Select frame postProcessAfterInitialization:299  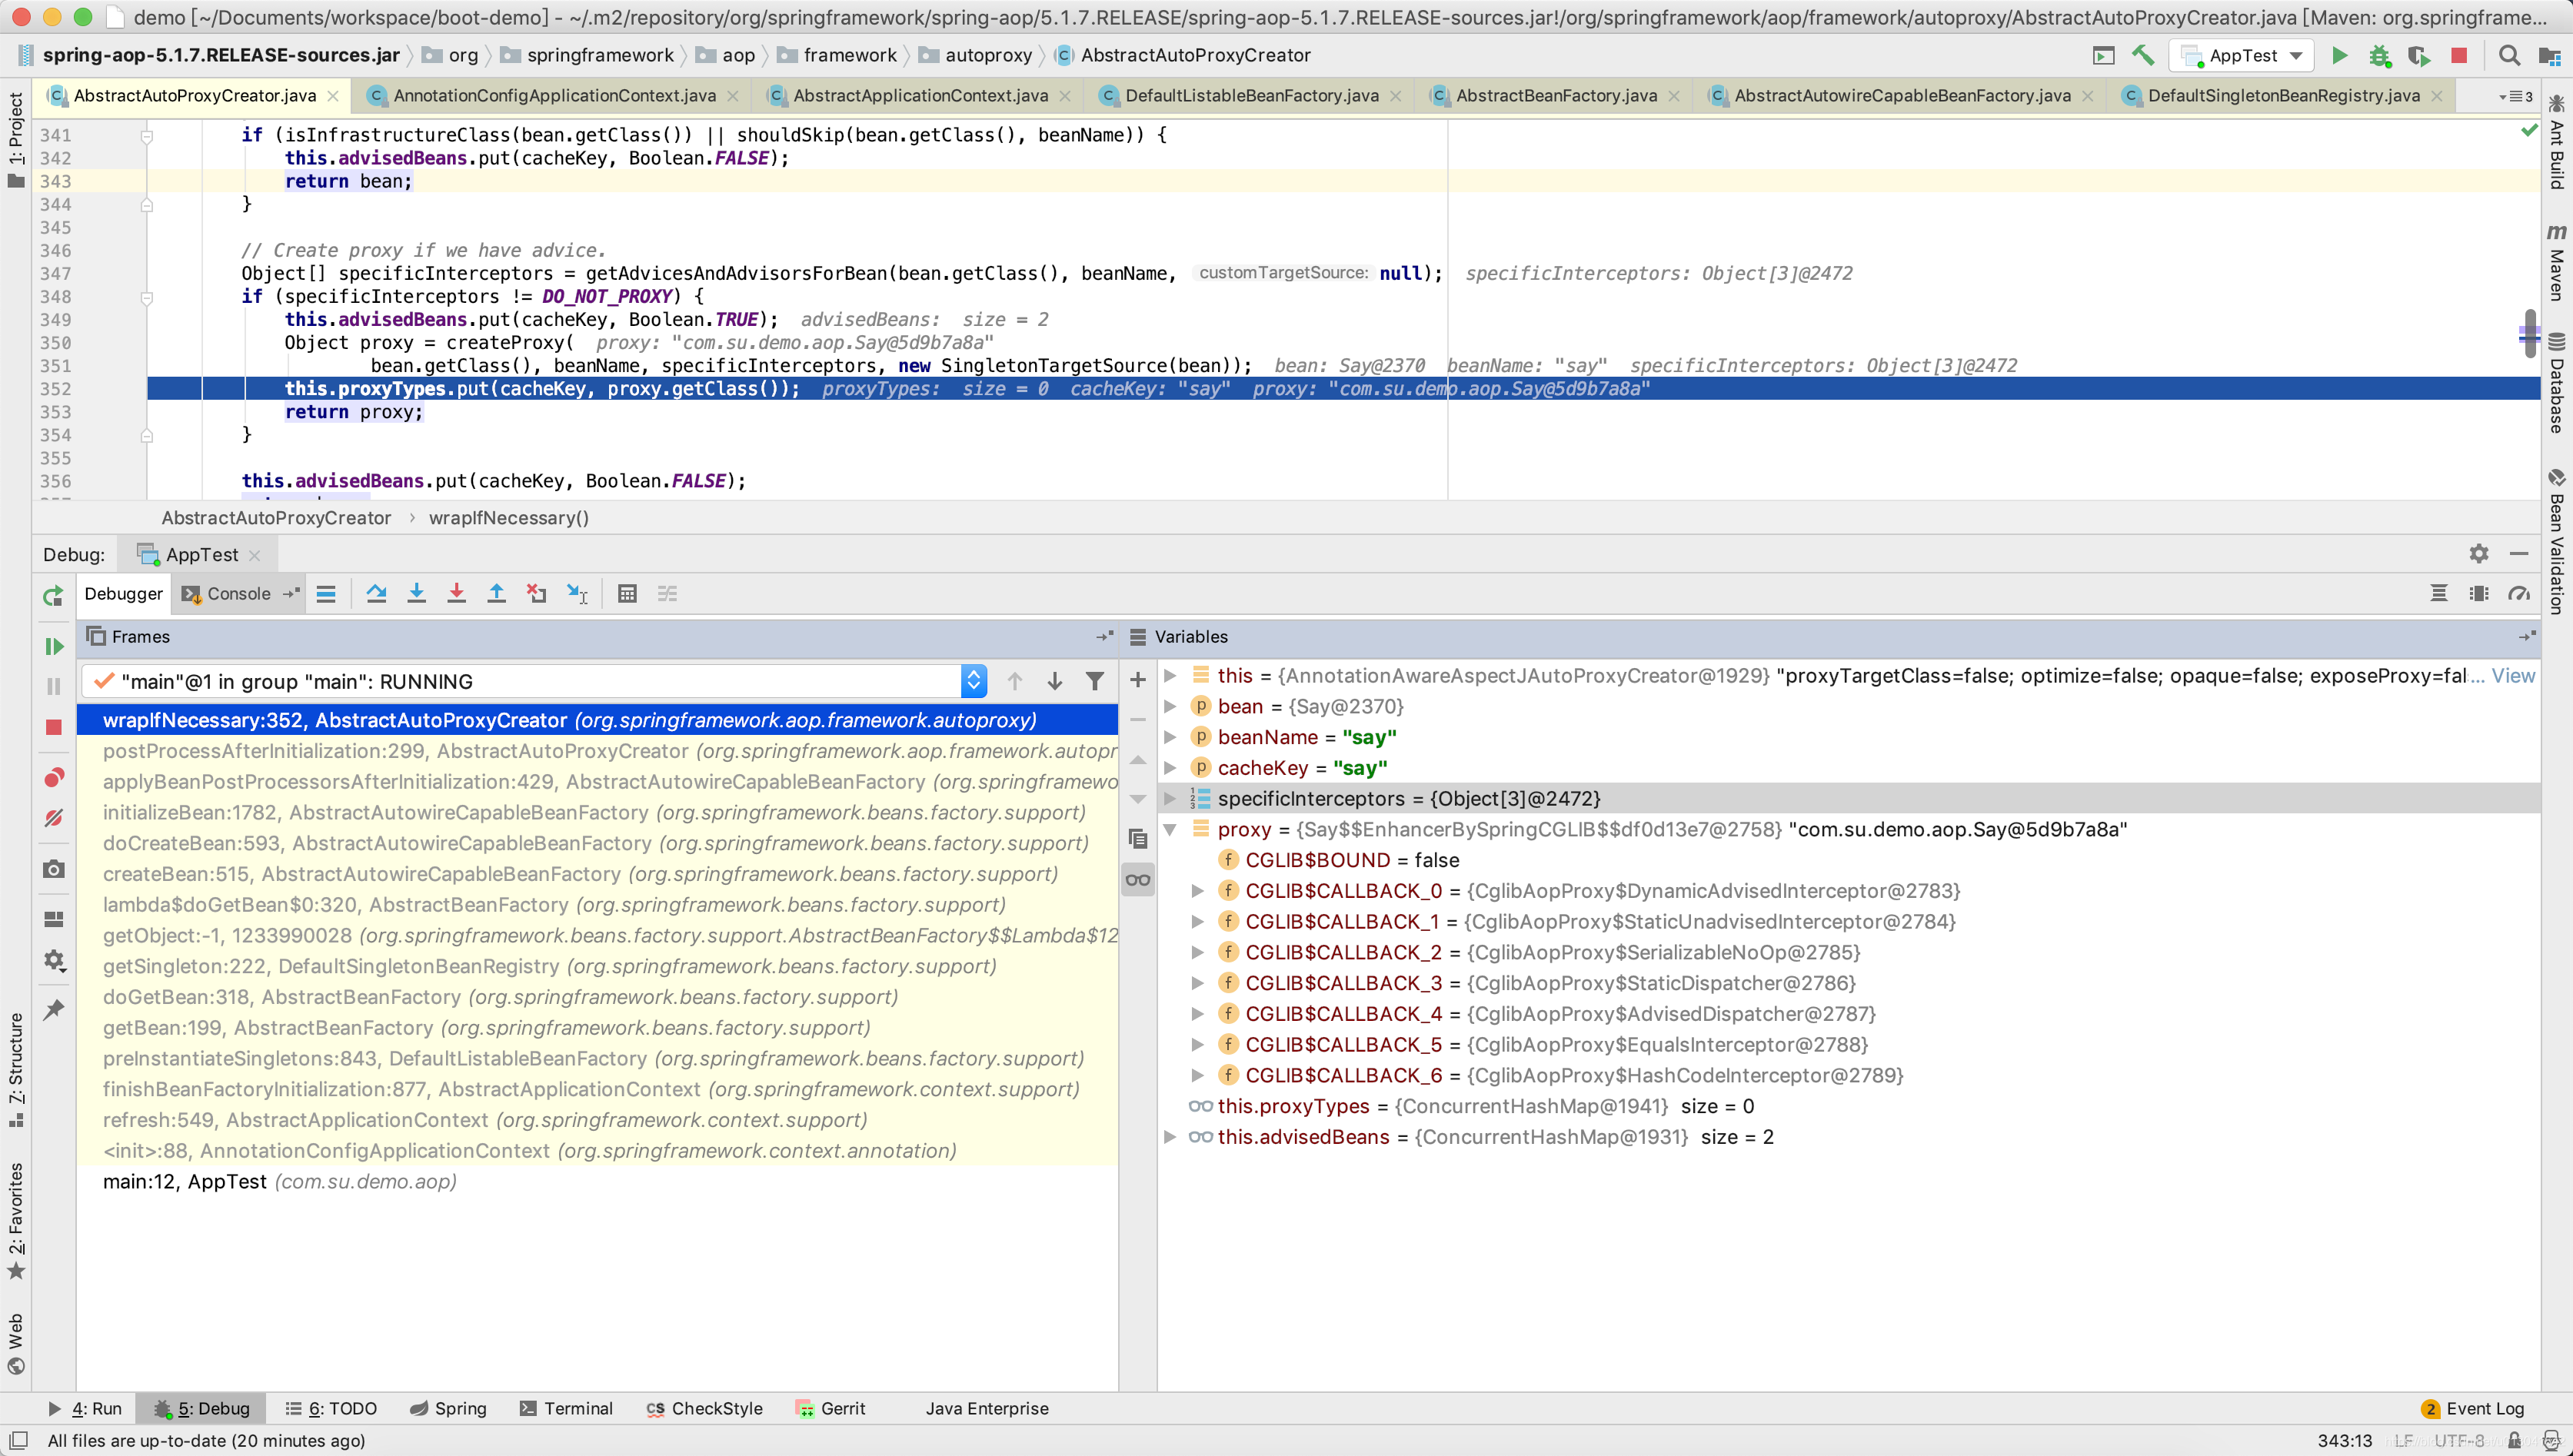point(598,751)
